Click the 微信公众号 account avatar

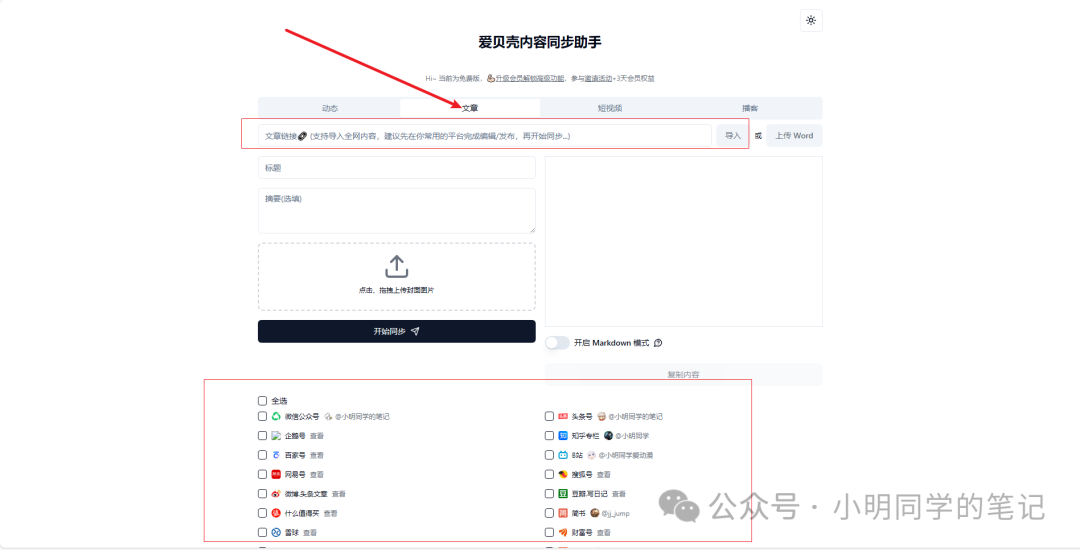click(x=329, y=416)
